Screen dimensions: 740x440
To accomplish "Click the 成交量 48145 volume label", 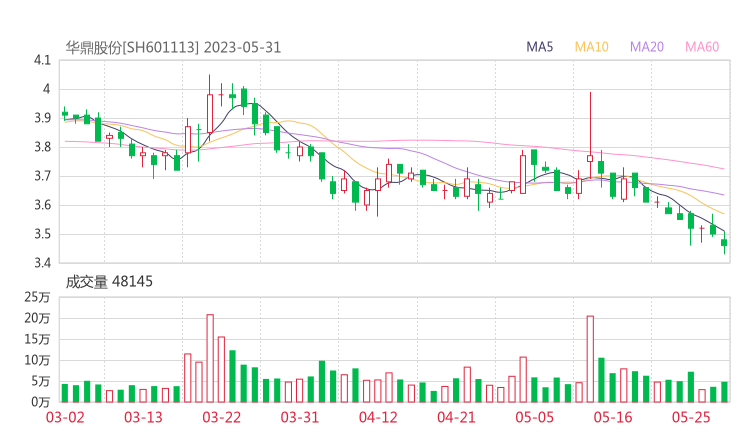I will pos(109,282).
